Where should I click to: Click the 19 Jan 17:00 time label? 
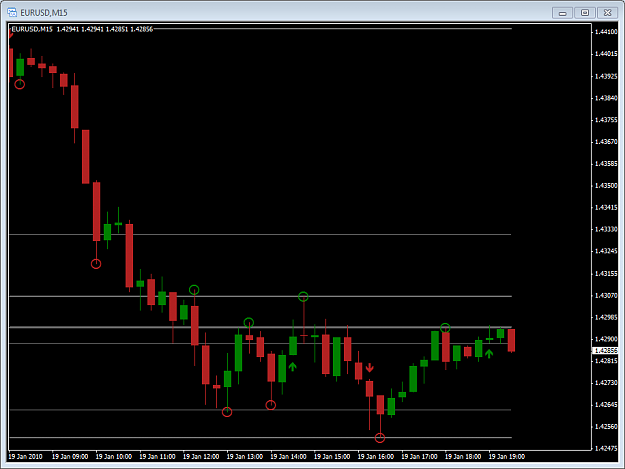(x=419, y=457)
